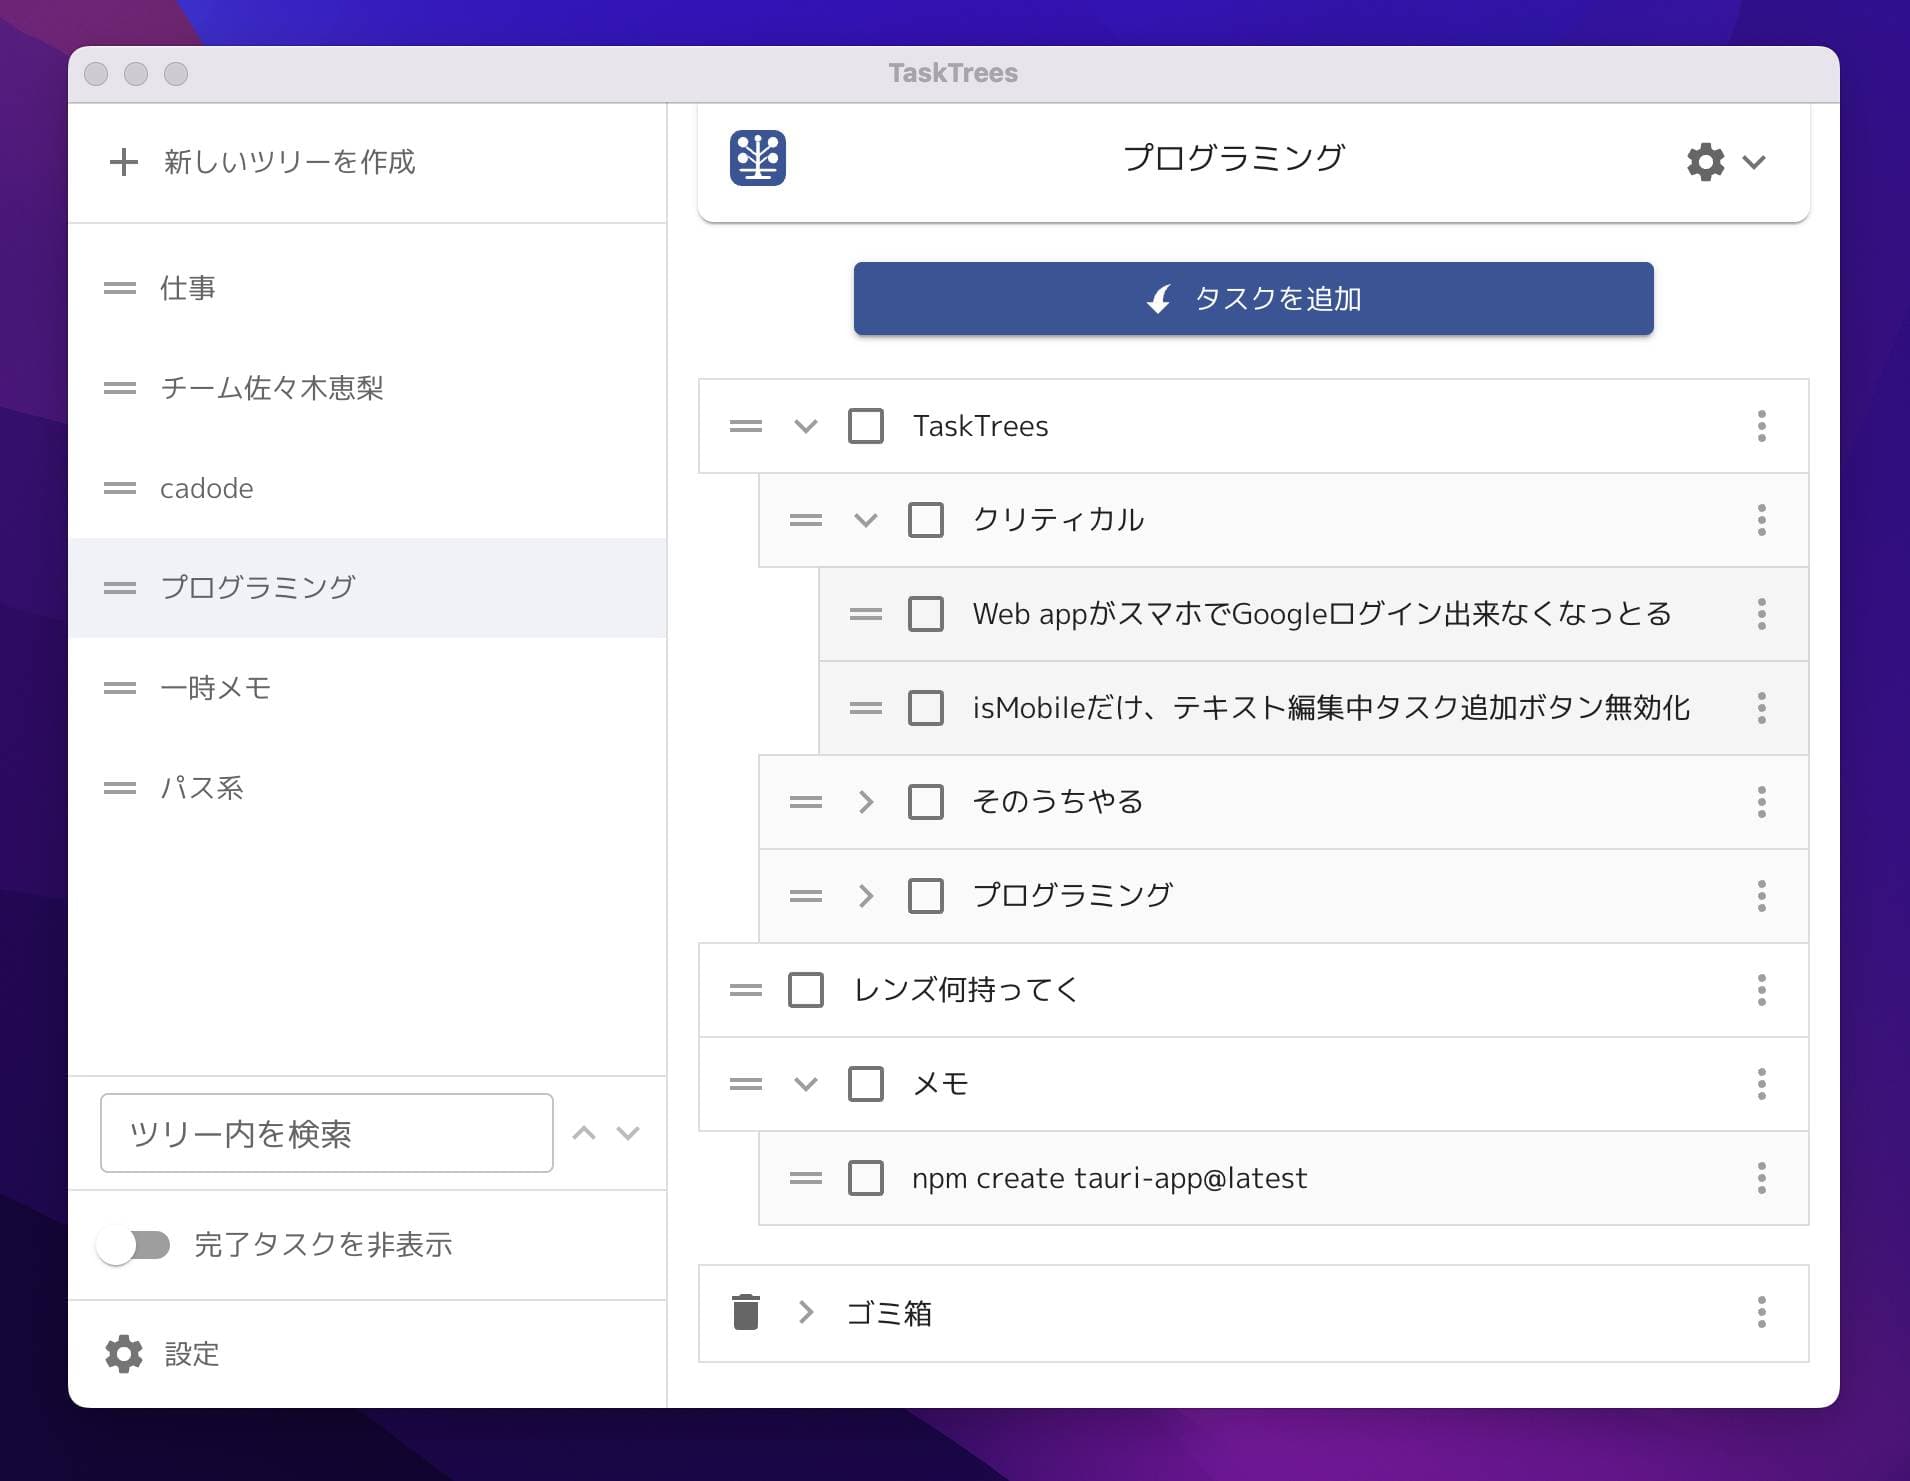This screenshot has width=1910, height=1481.
Task: Open three-dot menu for npm create tauri-app@latest
Action: tap(1761, 1178)
